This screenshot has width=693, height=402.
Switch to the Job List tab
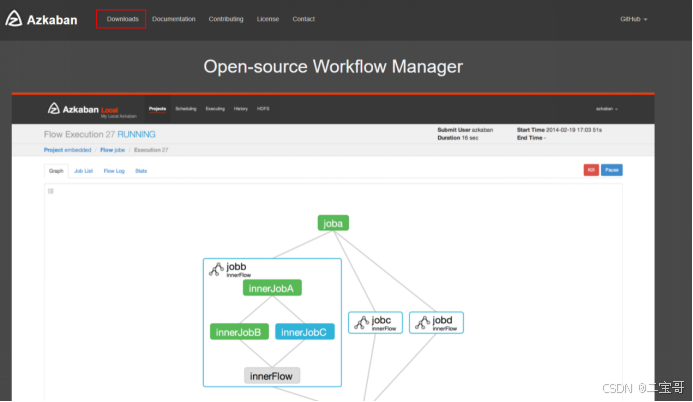84,171
